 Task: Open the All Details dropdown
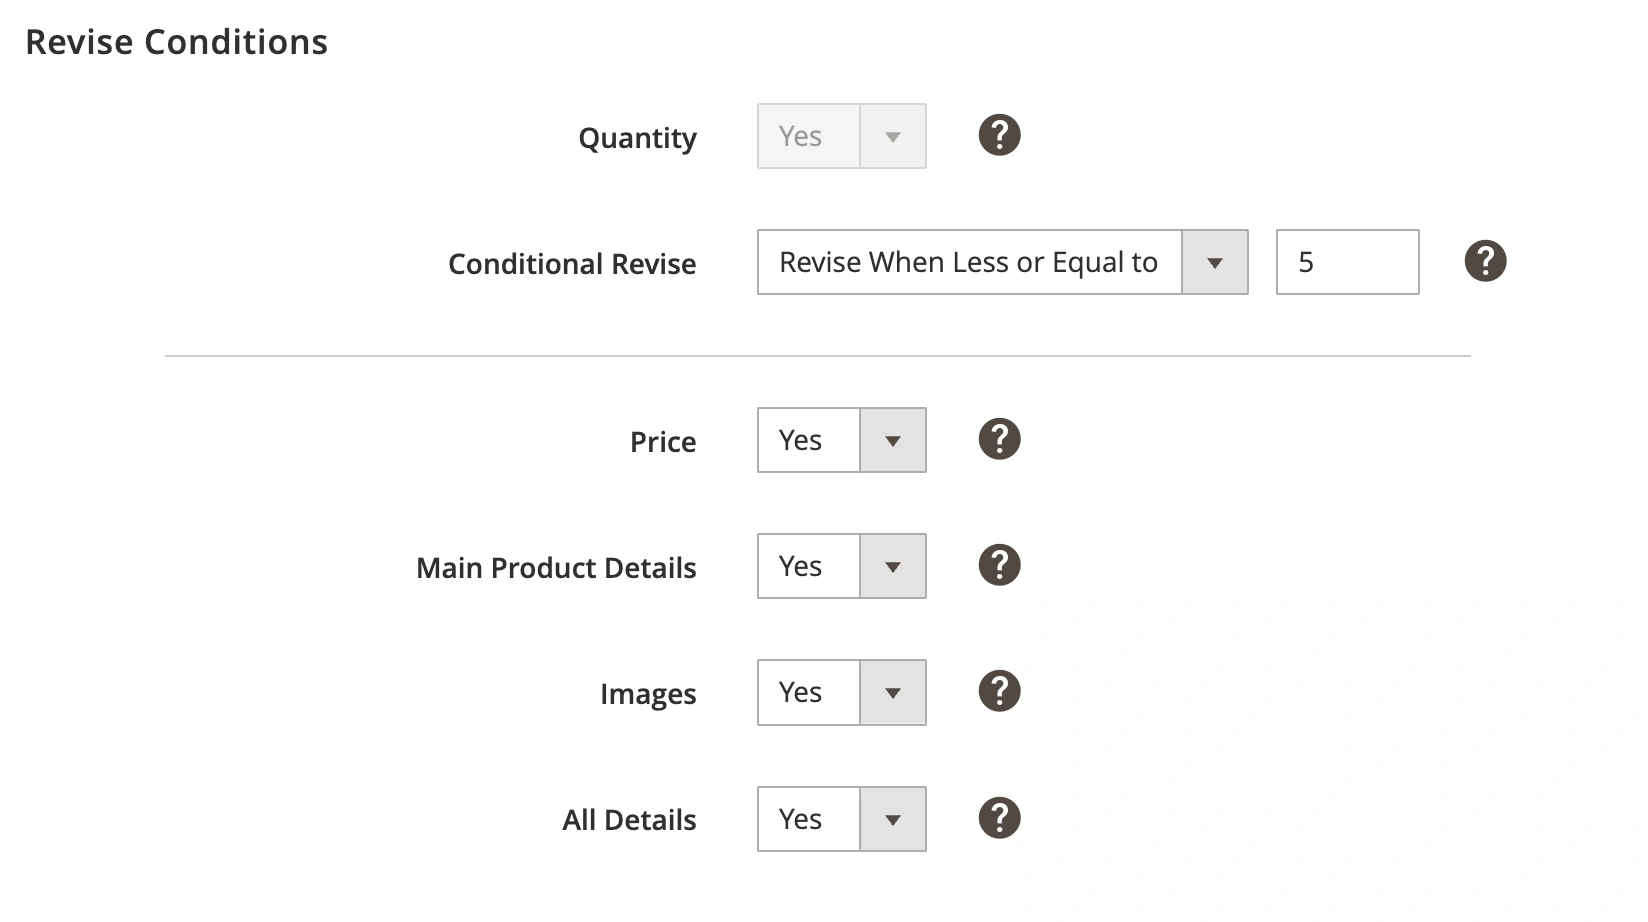(842, 819)
